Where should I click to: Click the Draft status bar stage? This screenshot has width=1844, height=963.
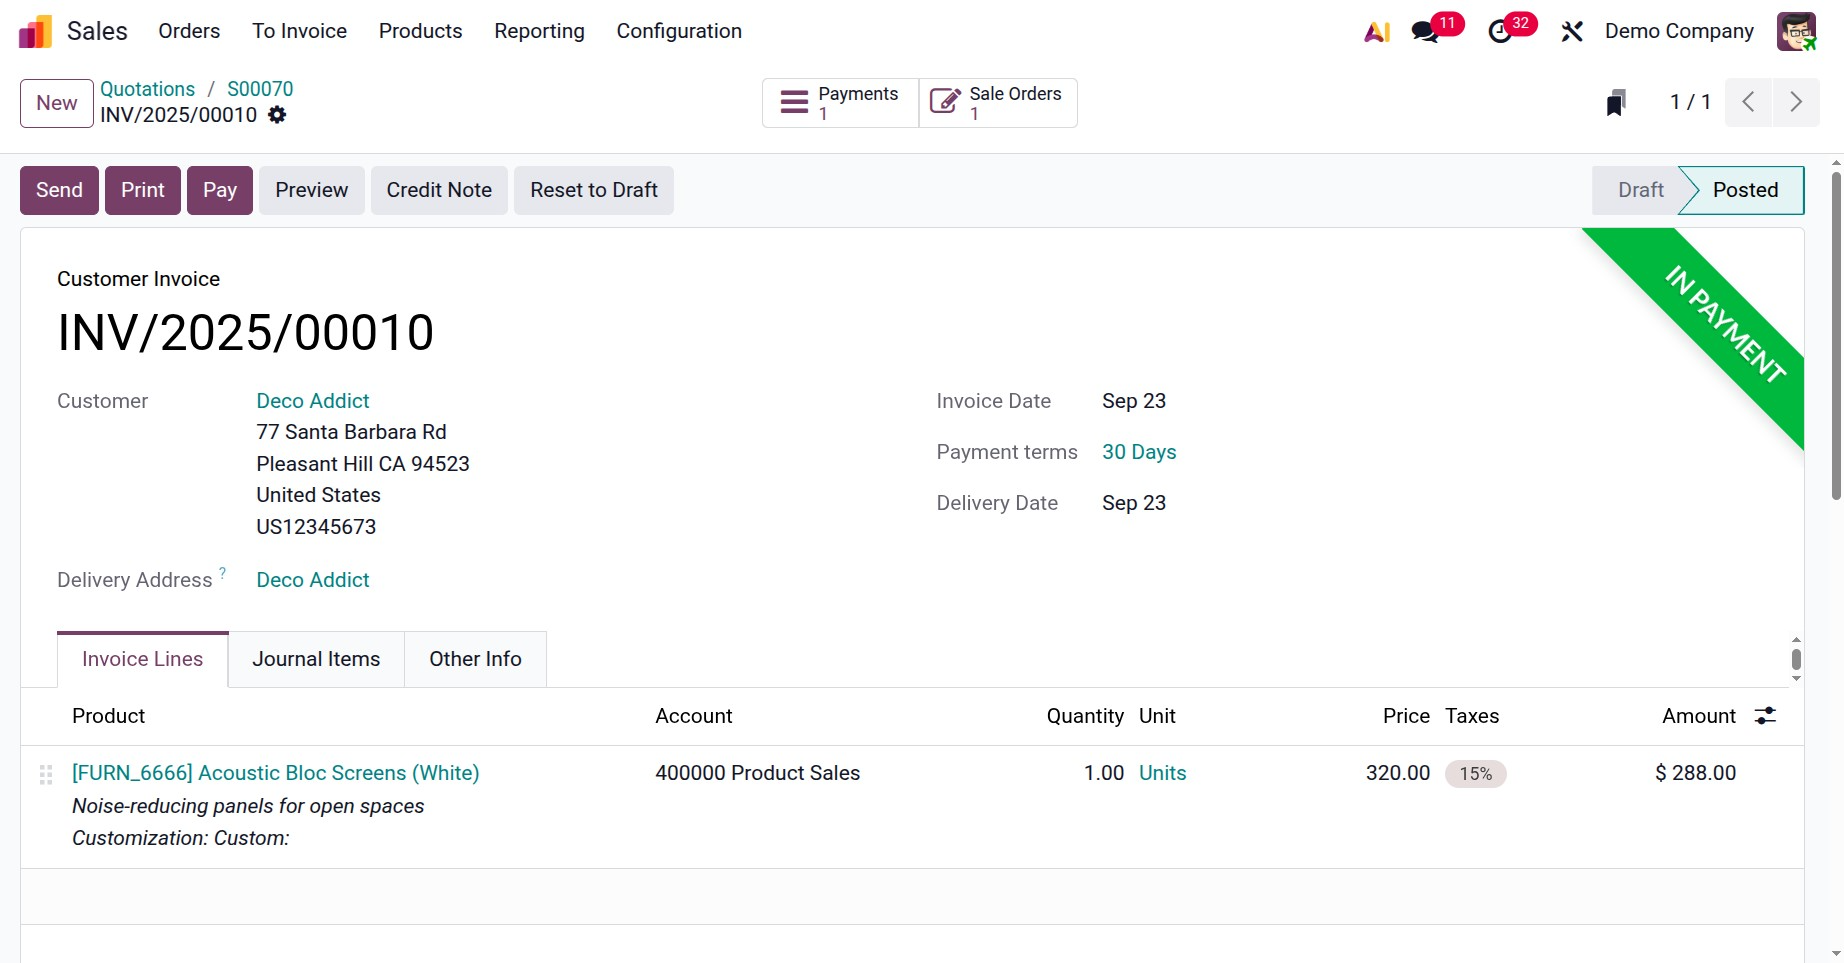tap(1640, 190)
